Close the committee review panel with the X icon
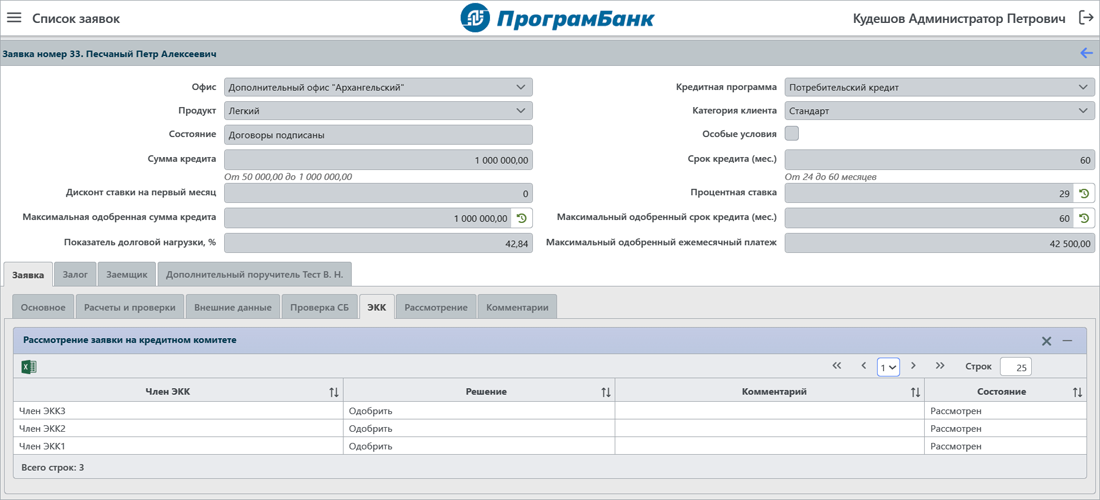This screenshot has height=500, width=1100. (x=1046, y=341)
